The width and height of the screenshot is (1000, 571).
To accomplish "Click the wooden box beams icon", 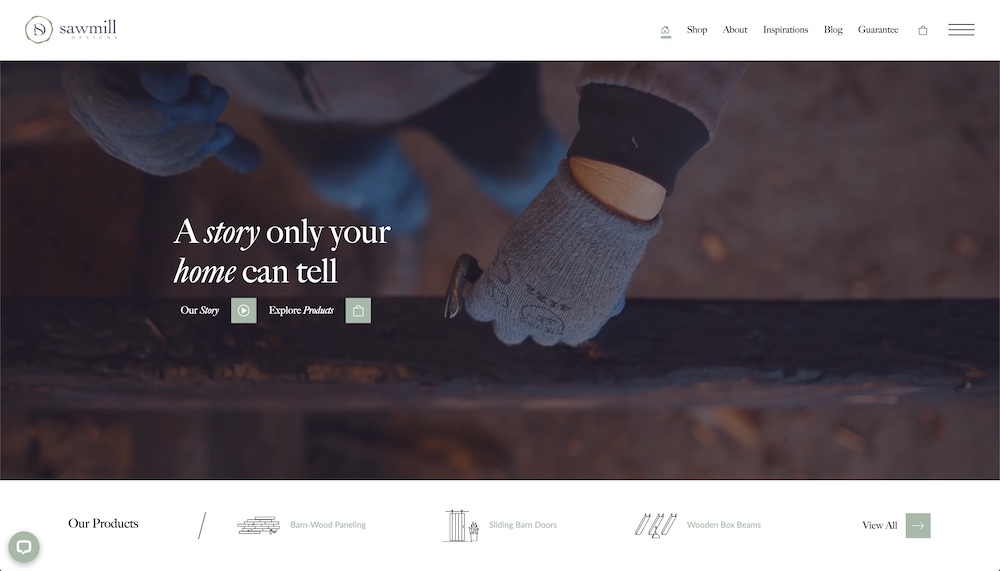I will click(x=656, y=525).
